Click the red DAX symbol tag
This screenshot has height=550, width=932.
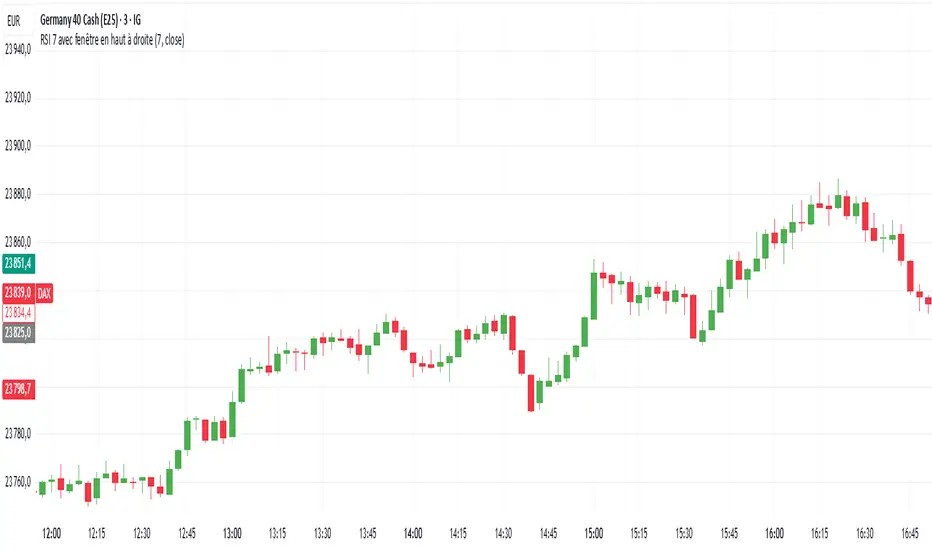coord(46,293)
